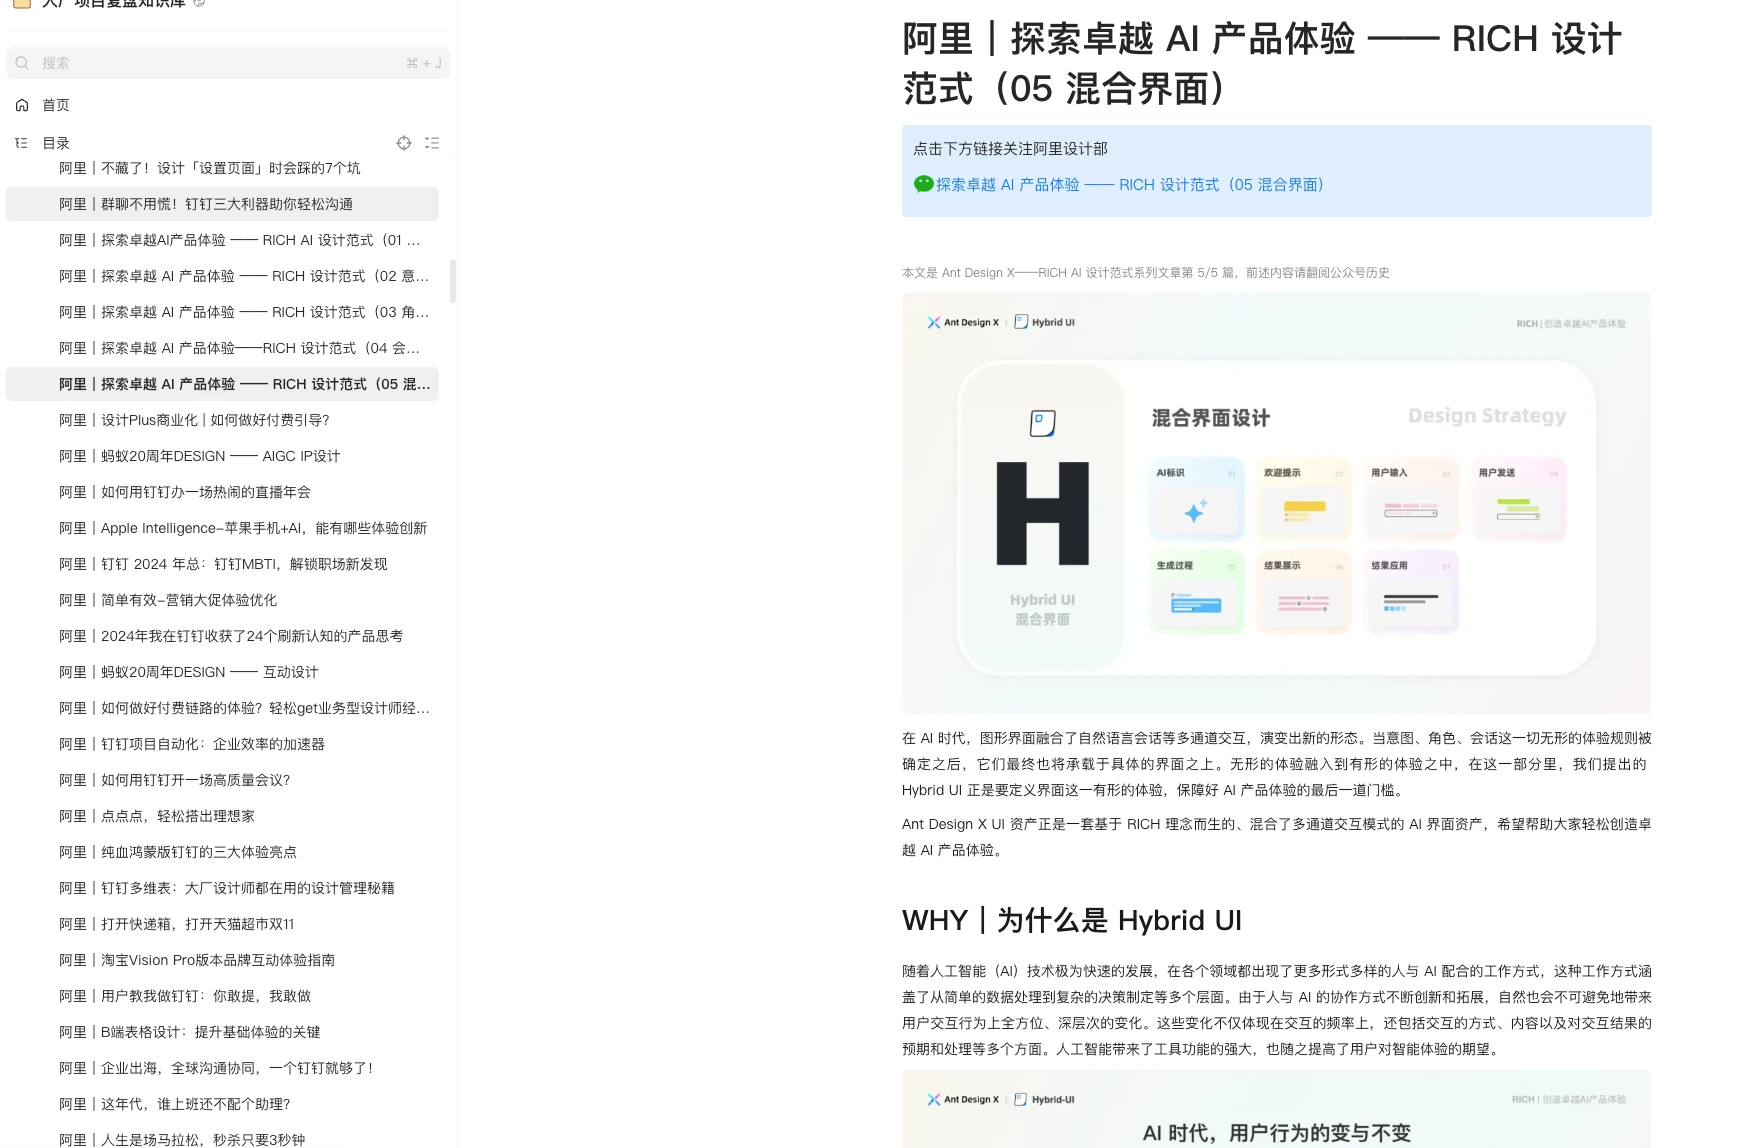This screenshot has height=1148, width=1762.
Task: Collapse all entries with the list icon
Action: pos(432,143)
